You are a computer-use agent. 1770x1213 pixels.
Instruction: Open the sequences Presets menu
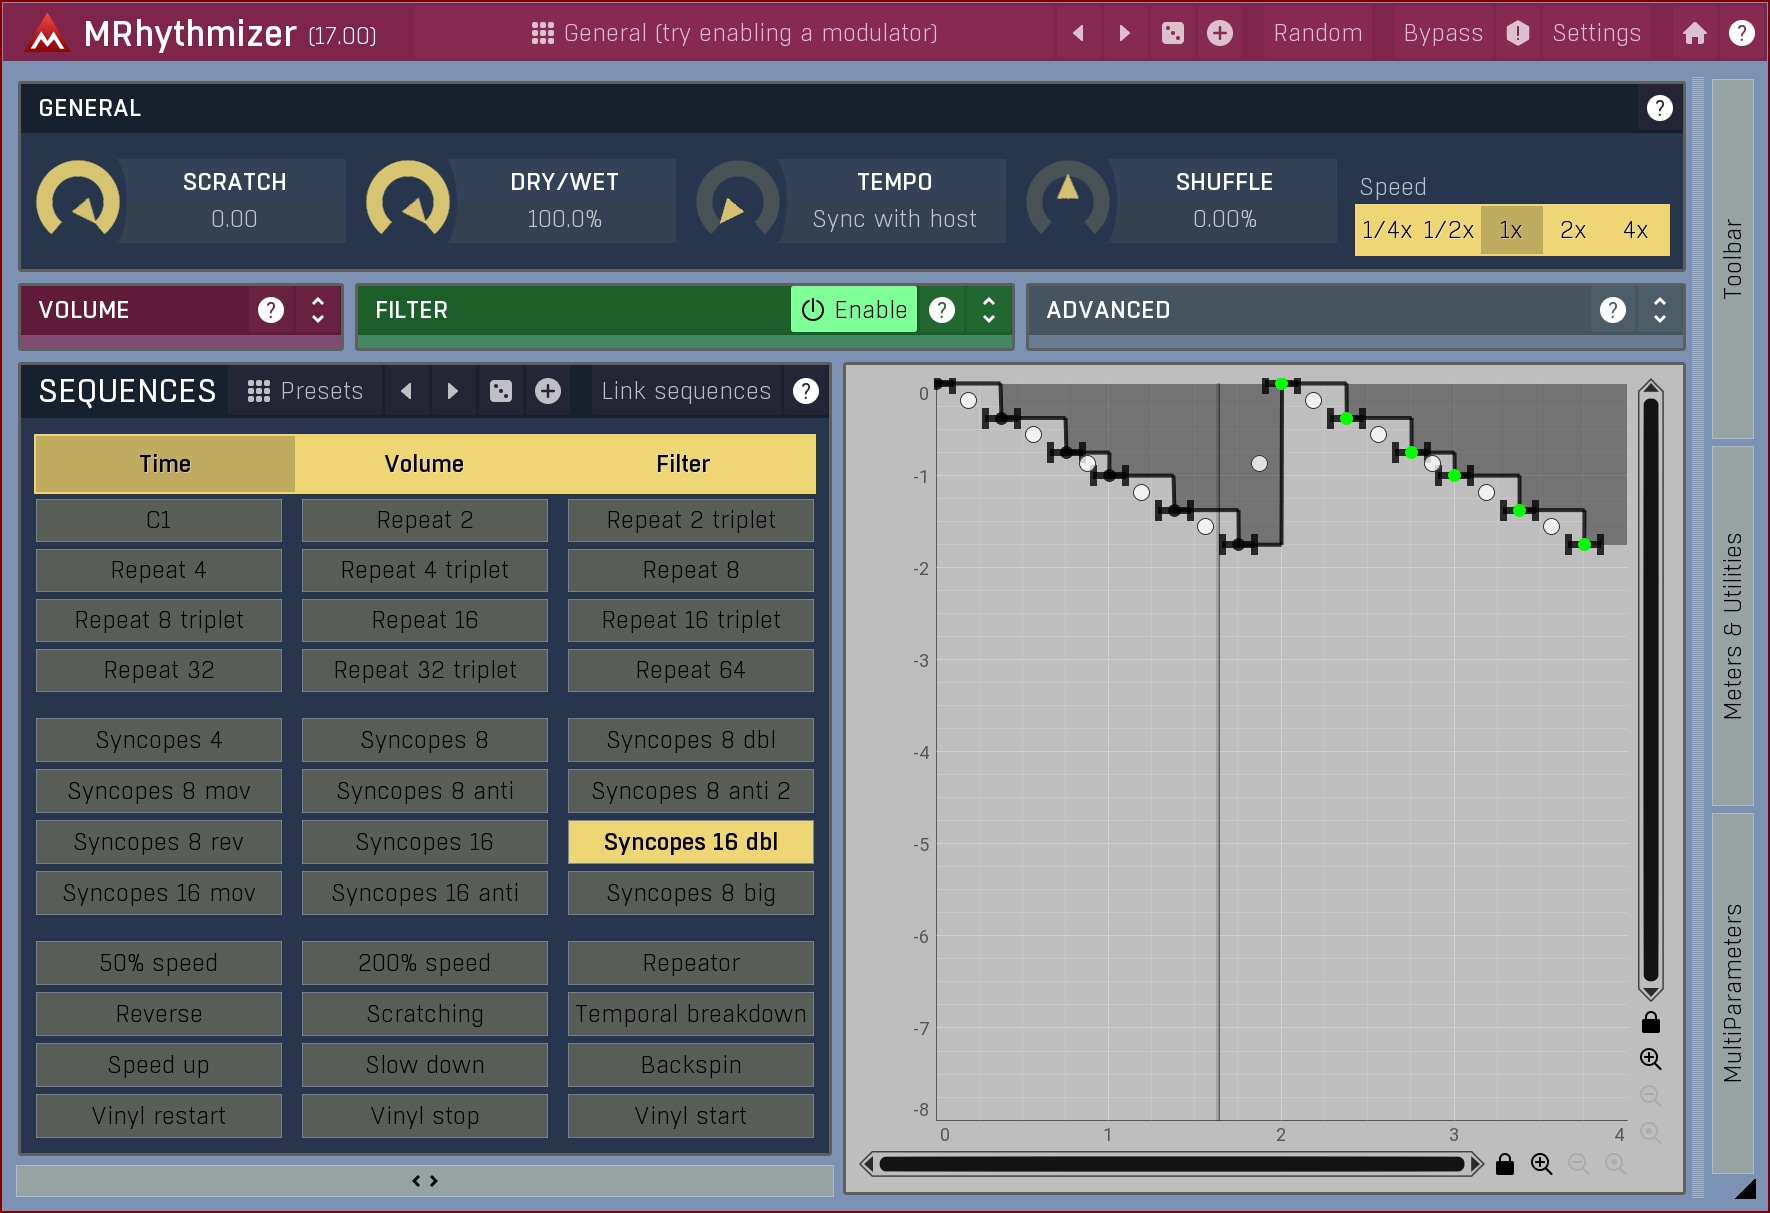tap(305, 391)
